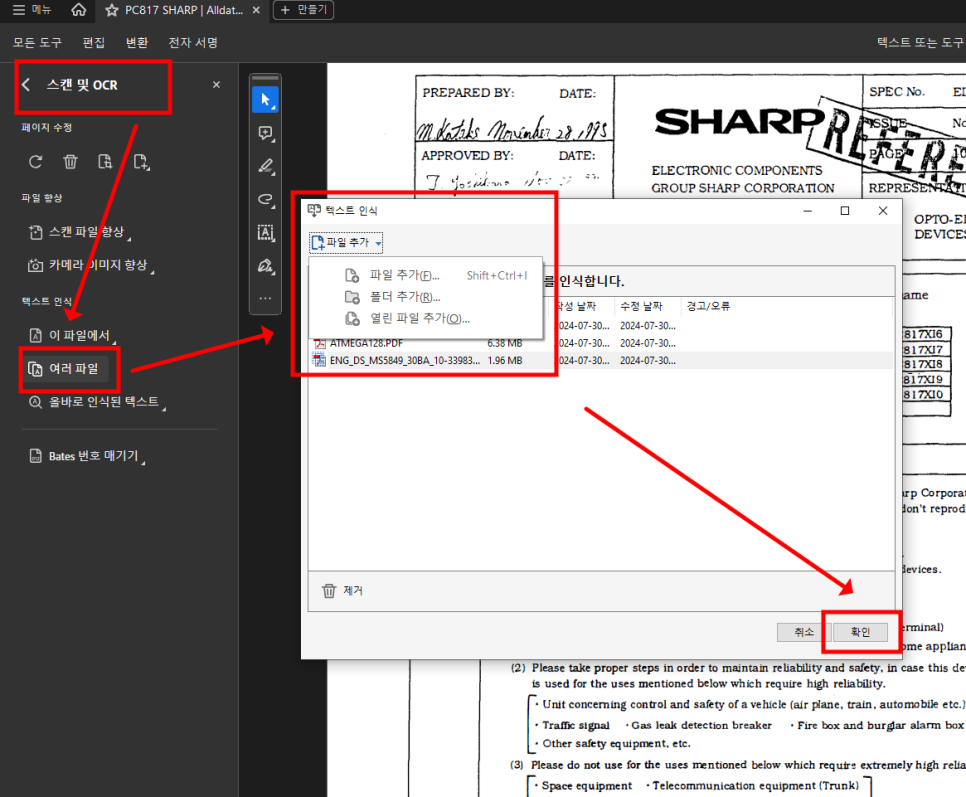Go back from 스캔 및 OCR panel

coord(26,85)
